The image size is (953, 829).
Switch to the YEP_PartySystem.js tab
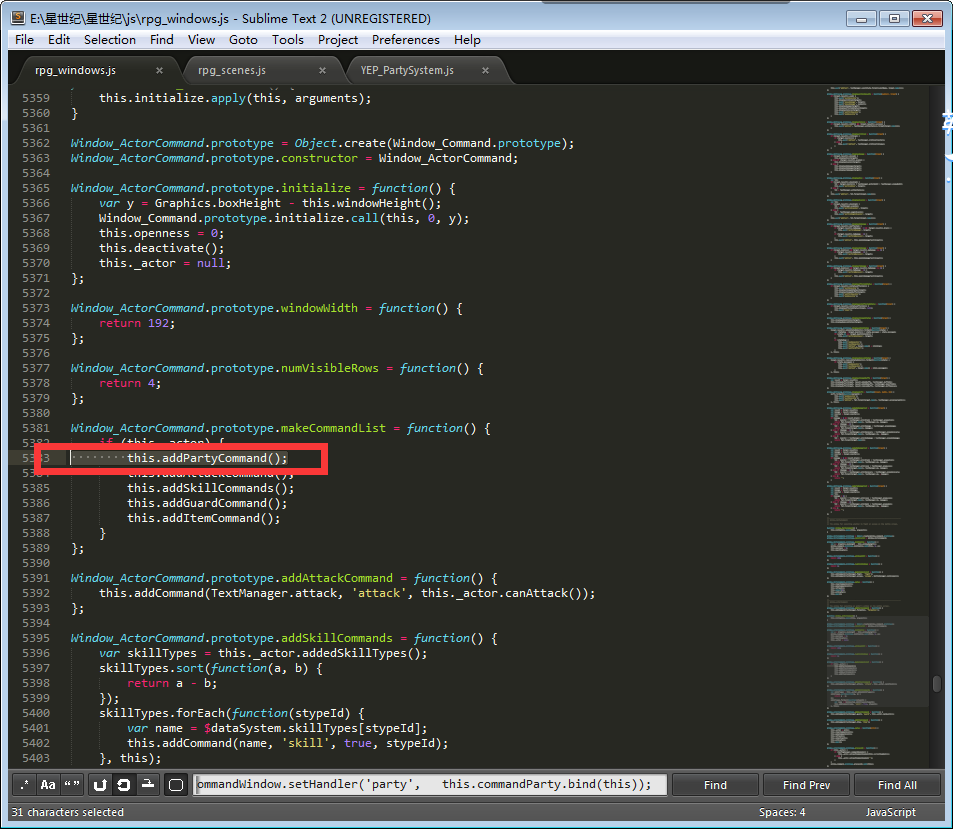tap(407, 71)
